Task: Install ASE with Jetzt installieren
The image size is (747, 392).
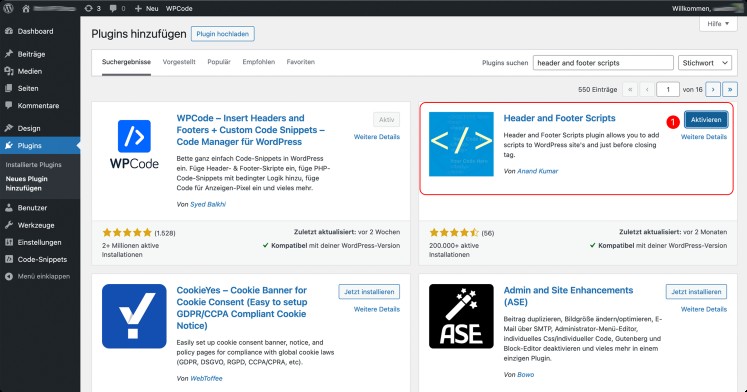Action: click(x=697, y=291)
